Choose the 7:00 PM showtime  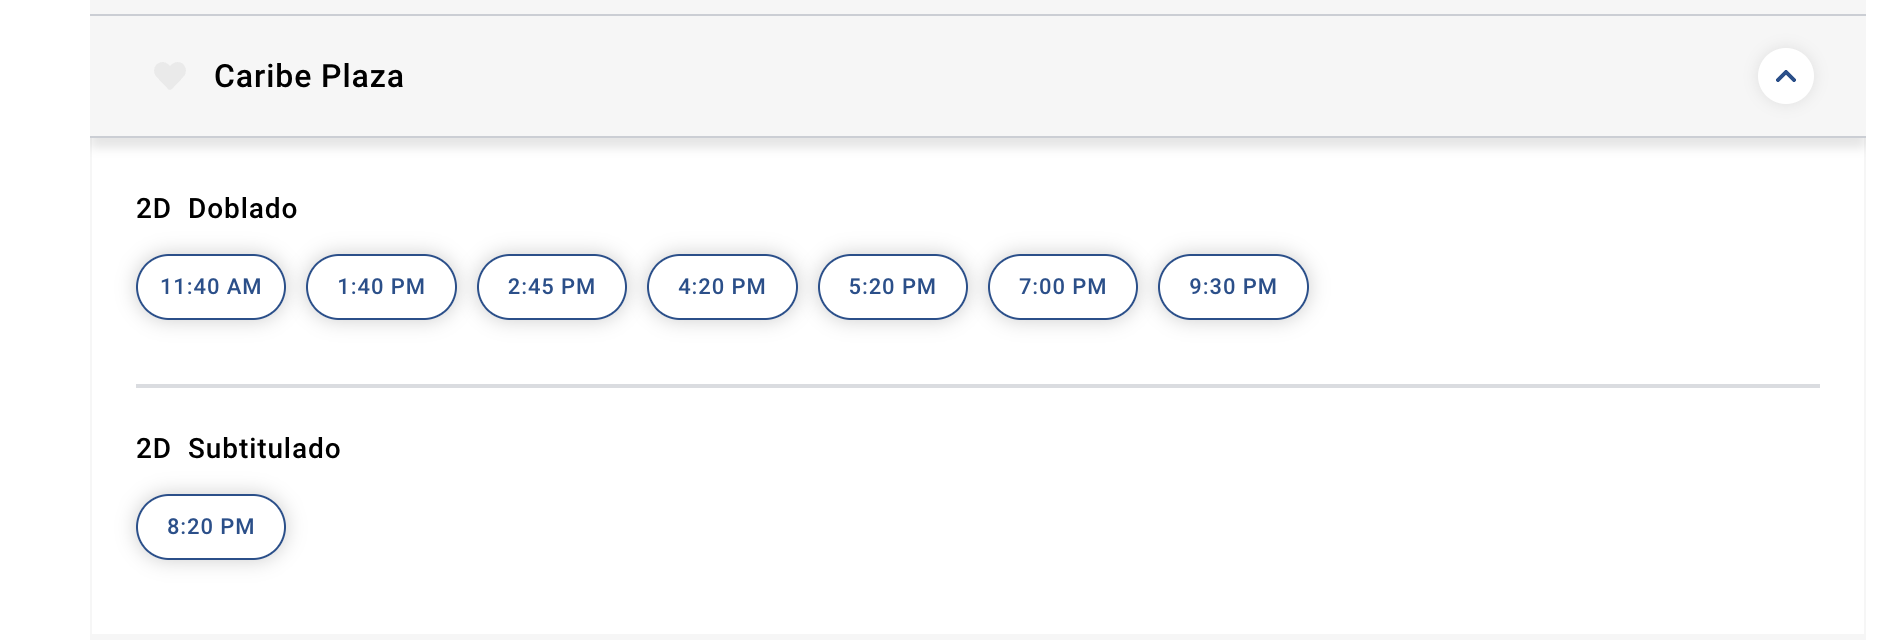[x=1063, y=287]
